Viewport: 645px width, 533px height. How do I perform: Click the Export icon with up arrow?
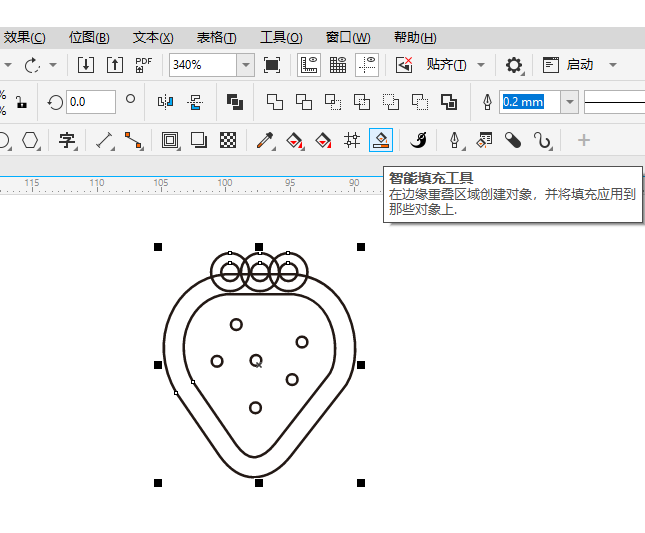115,65
